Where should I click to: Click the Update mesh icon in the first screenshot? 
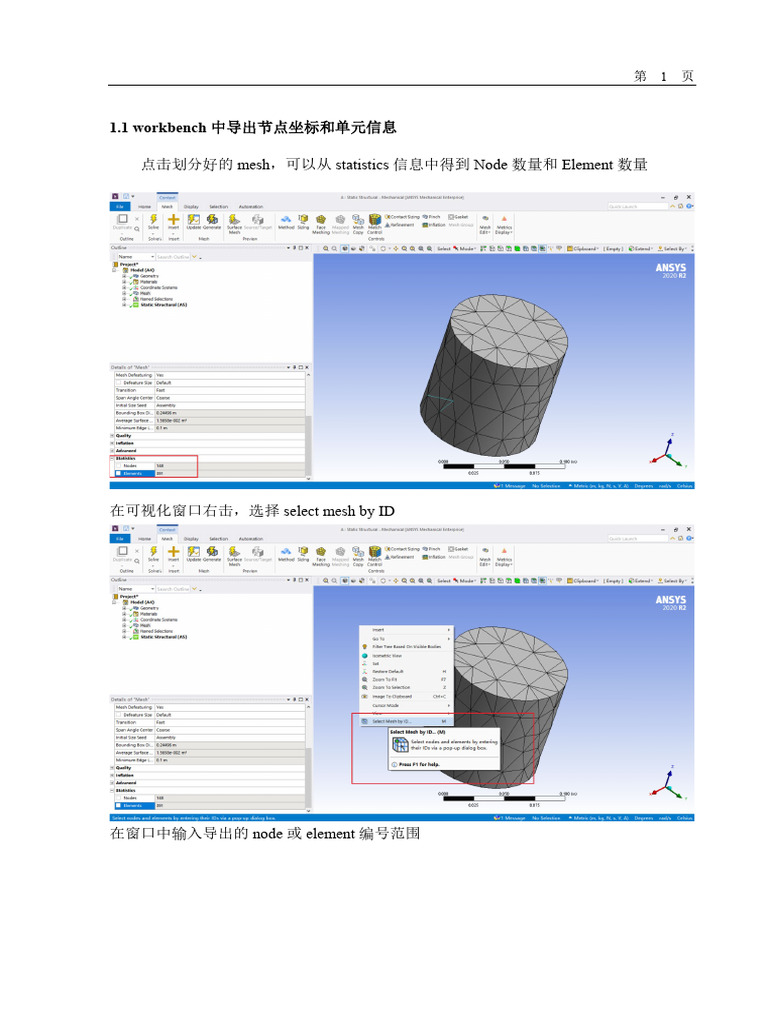pos(194,221)
